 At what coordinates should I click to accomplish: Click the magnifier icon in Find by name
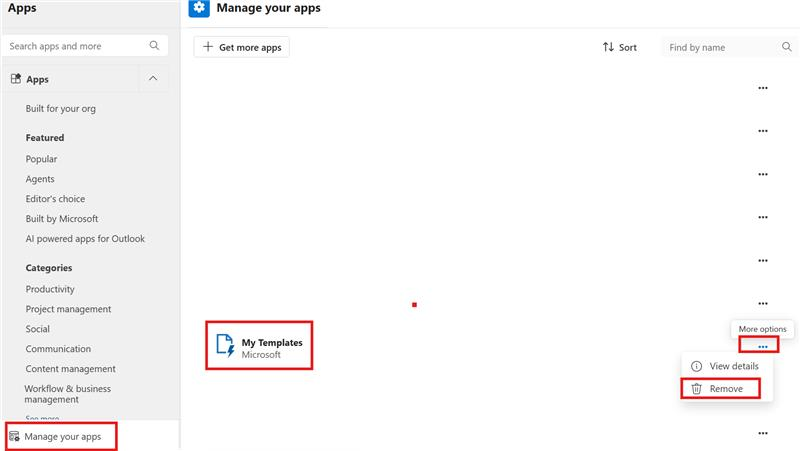[x=786, y=47]
